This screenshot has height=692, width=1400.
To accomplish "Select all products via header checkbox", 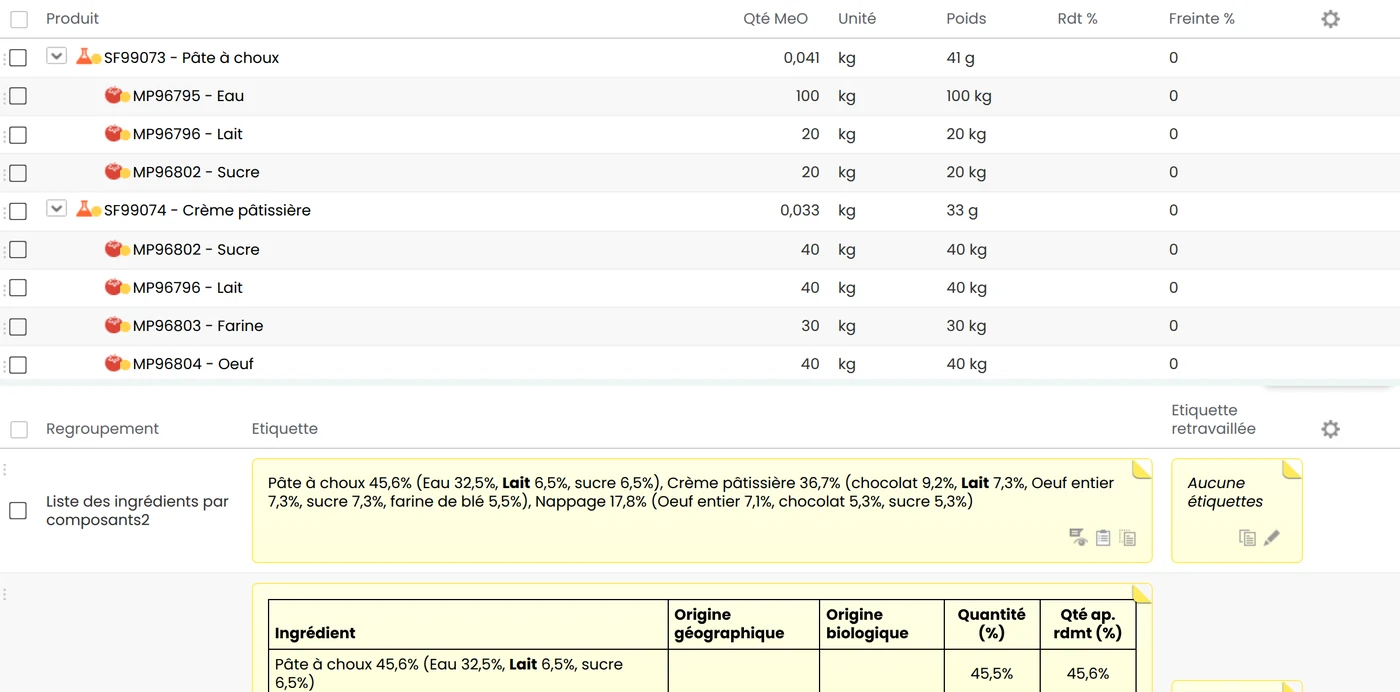I will (x=19, y=19).
